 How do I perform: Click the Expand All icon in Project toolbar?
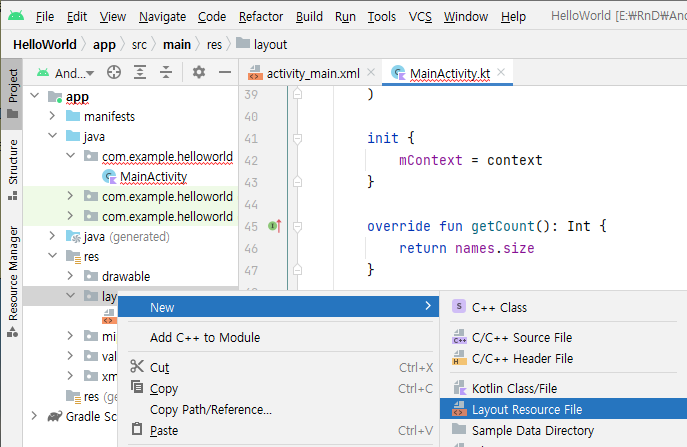tap(140, 72)
